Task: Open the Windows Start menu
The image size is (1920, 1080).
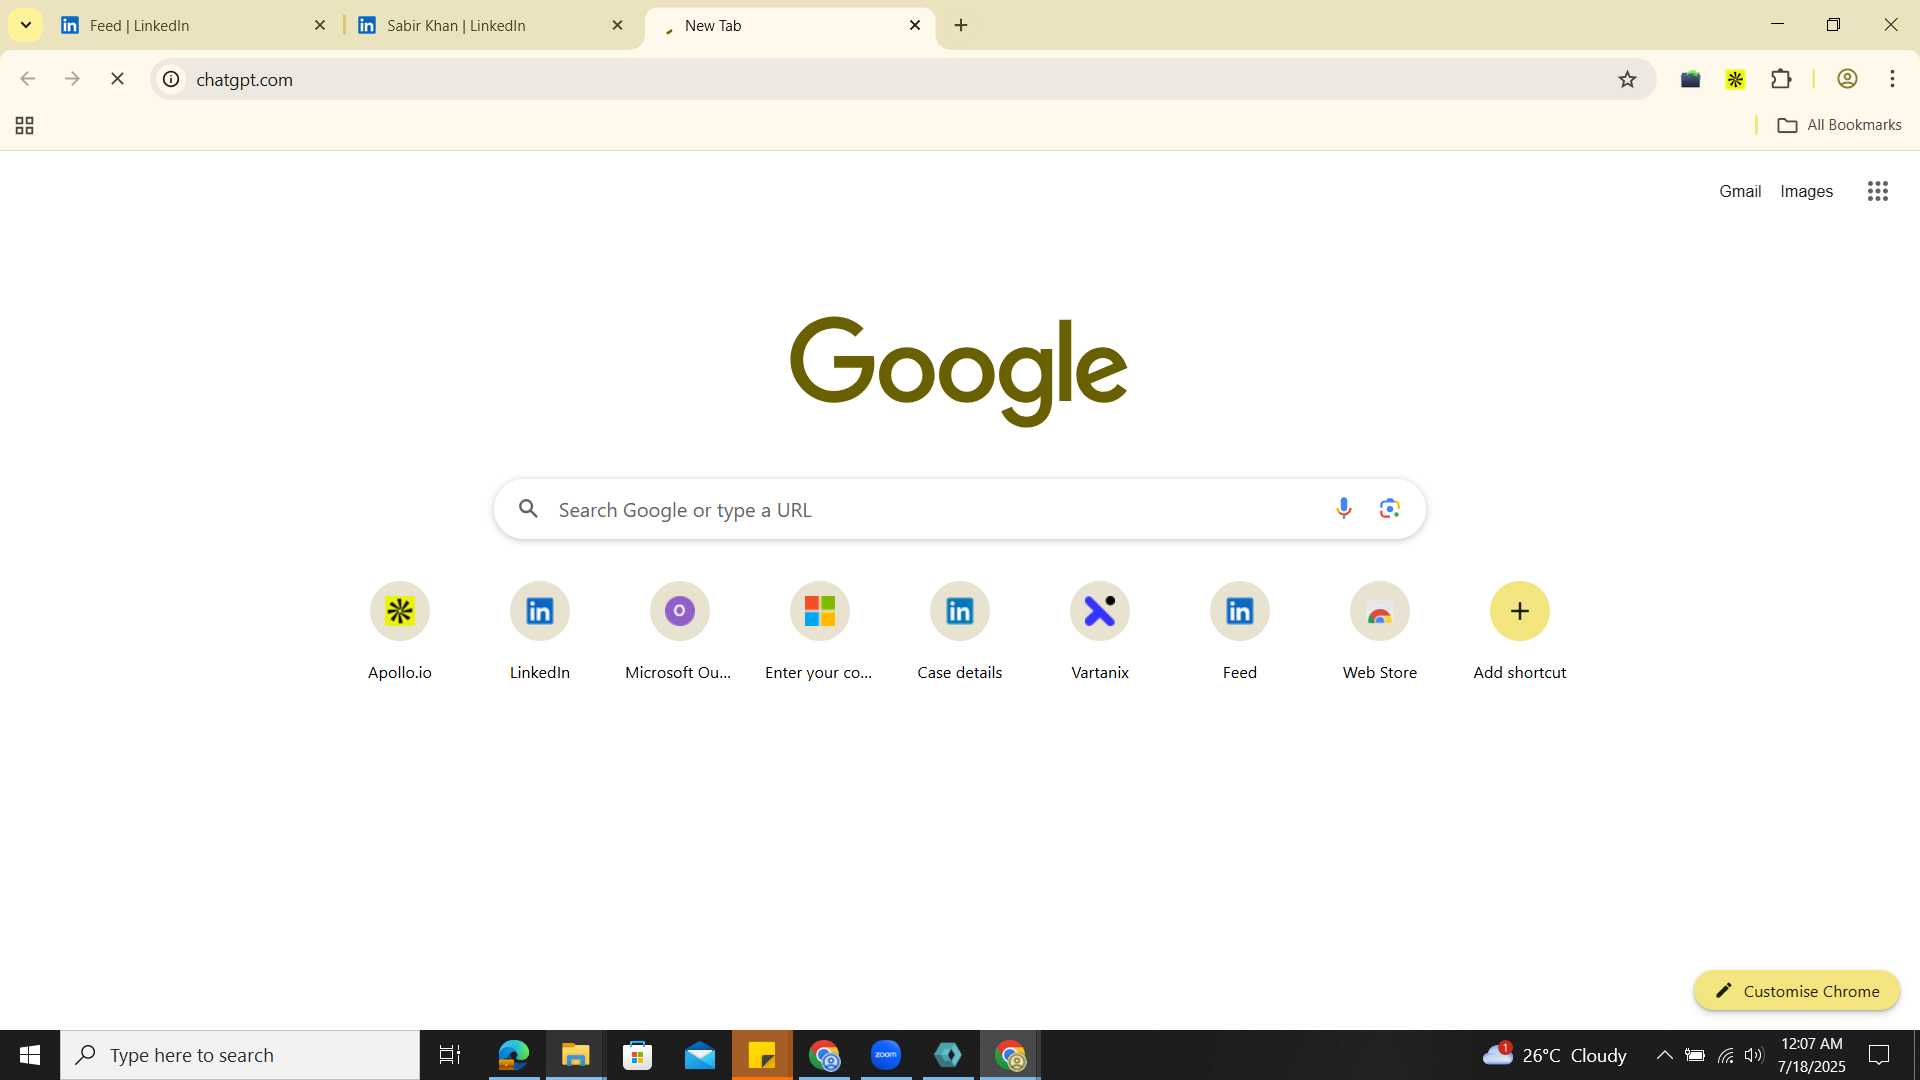Action: click(30, 1055)
